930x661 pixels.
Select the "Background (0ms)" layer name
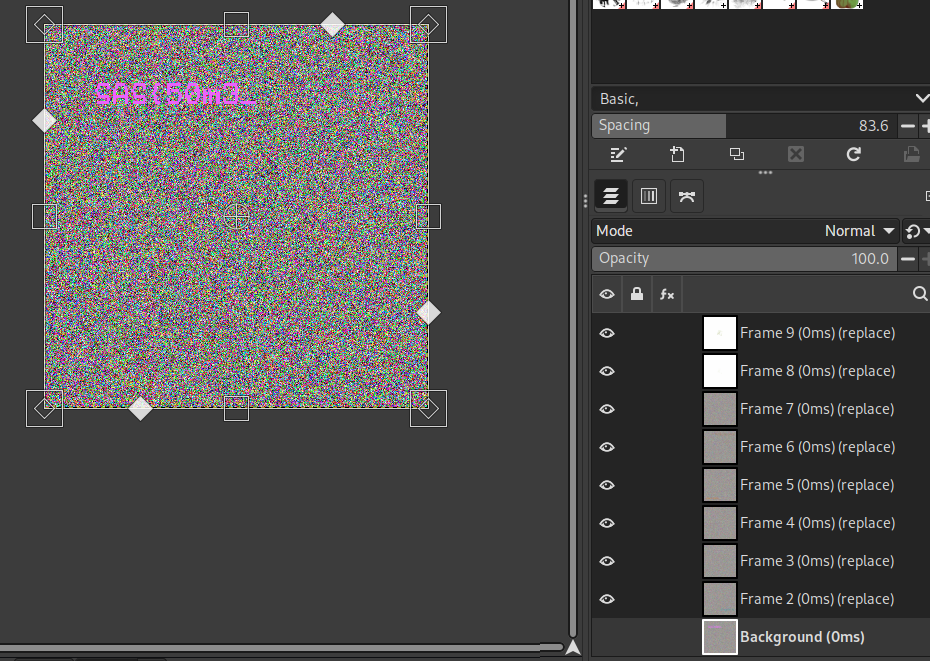pos(802,637)
